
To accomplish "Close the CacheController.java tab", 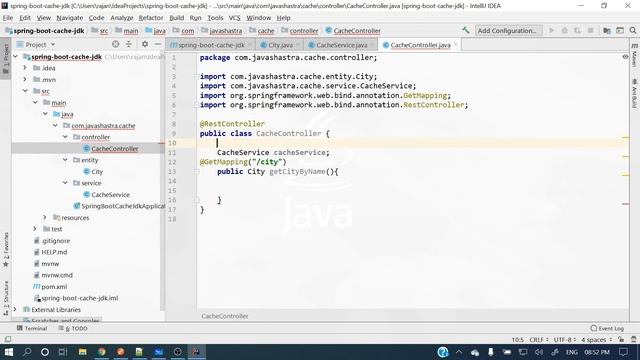I will click(456, 45).
